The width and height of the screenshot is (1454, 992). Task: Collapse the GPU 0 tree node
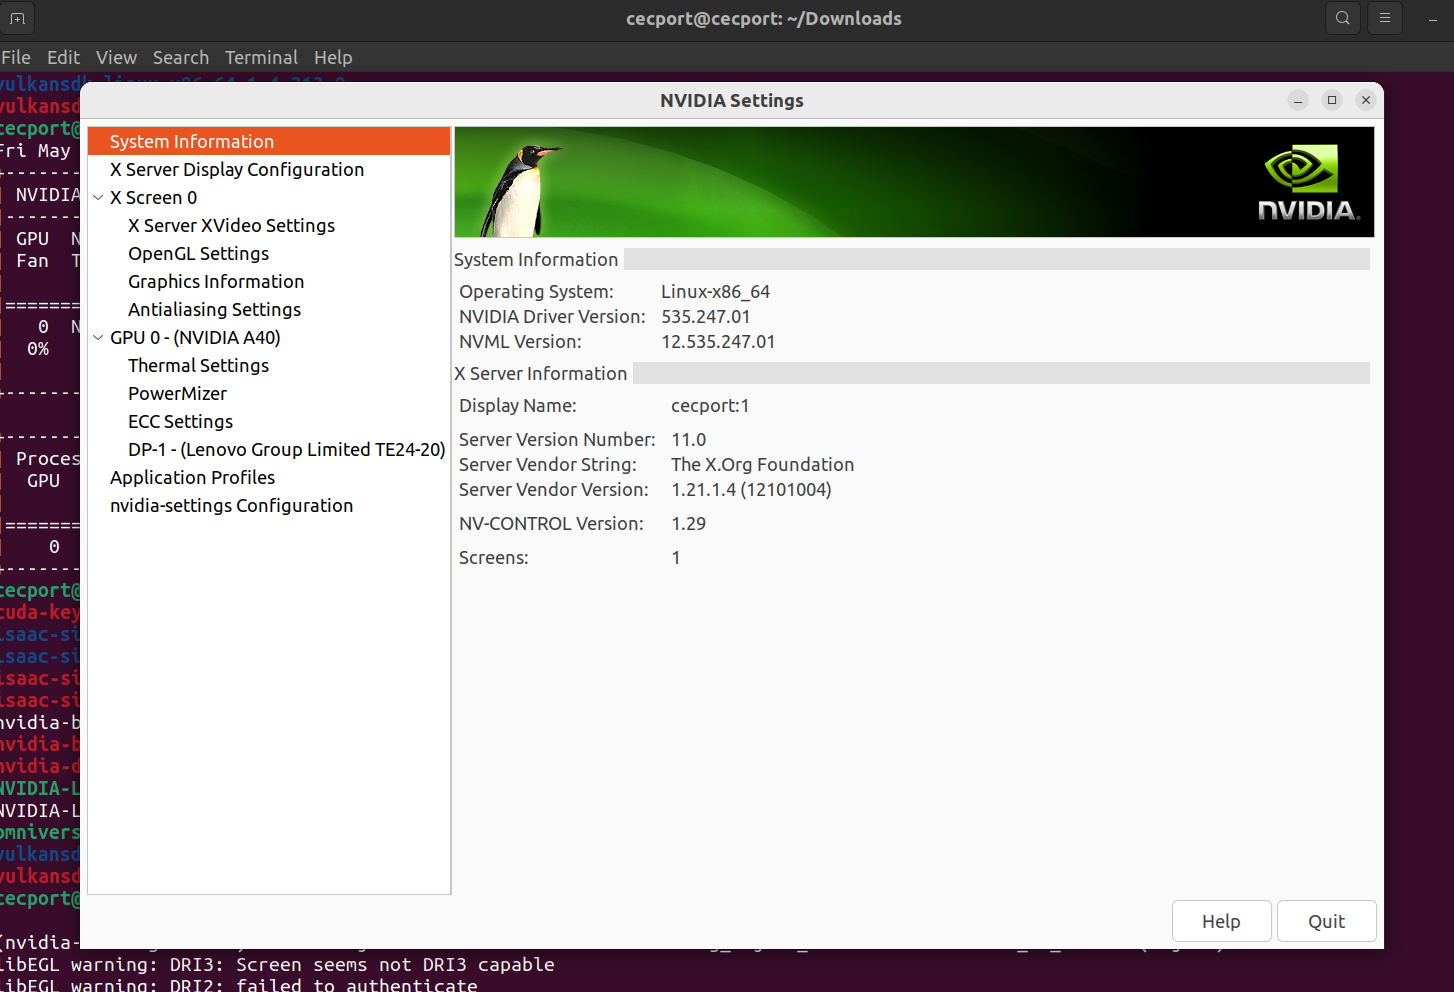click(x=98, y=338)
